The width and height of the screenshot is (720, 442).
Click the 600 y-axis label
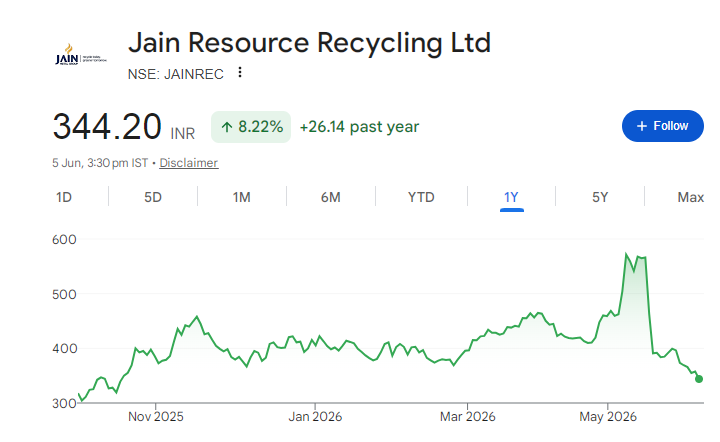pyautogui.click(x=64, y=240)
